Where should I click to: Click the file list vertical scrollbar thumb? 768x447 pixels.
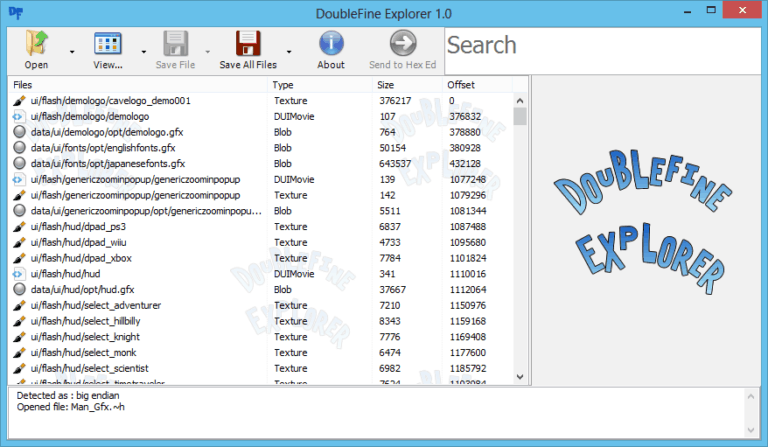(x=520, y=116)
